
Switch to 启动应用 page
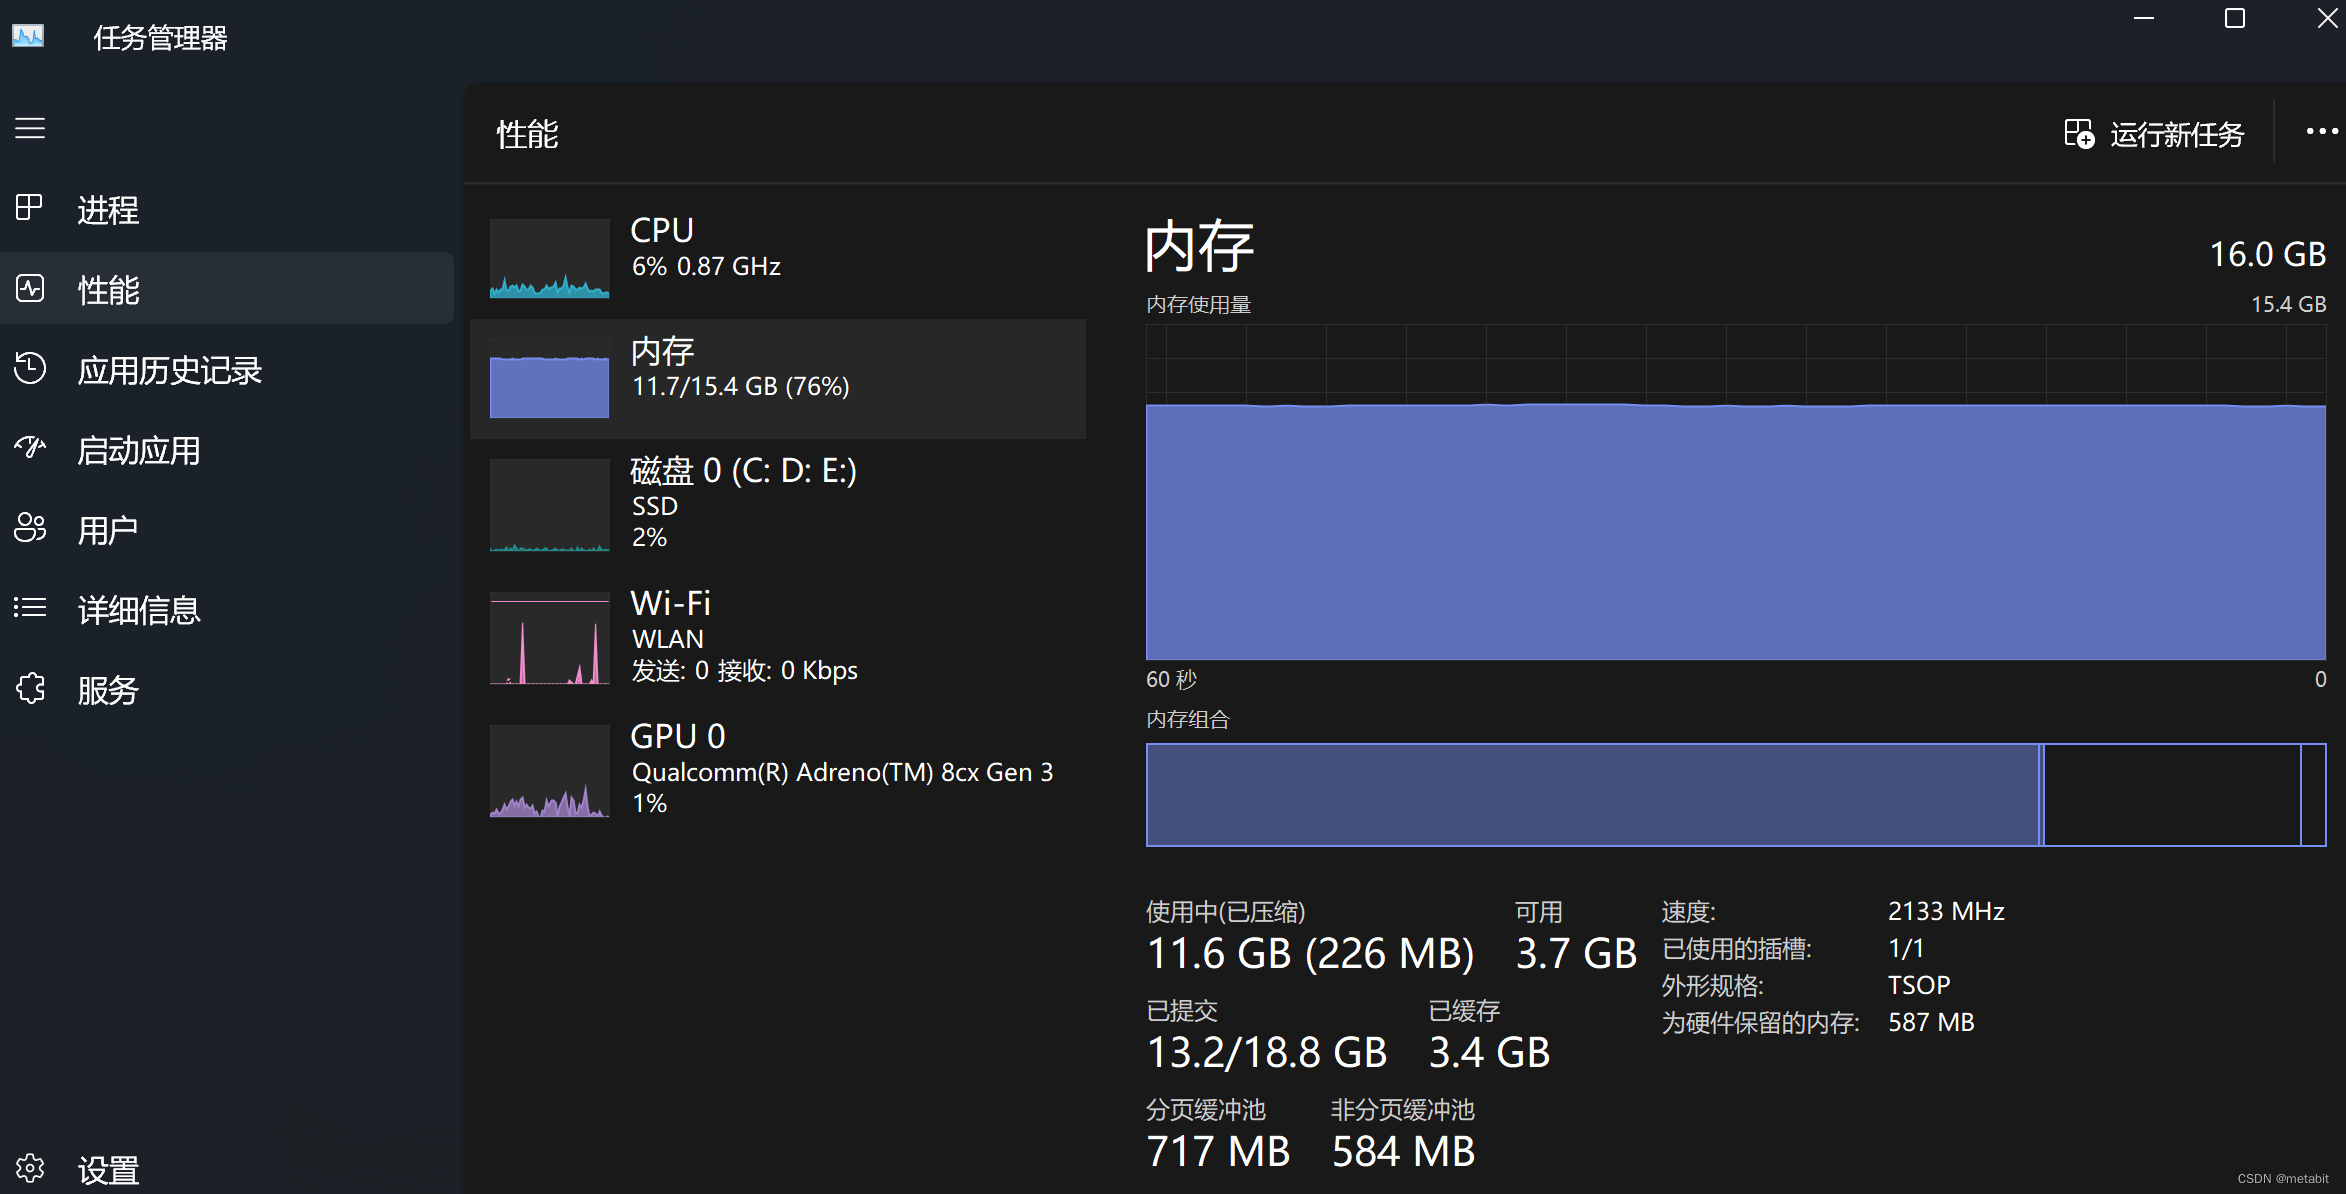click(x=227, y=449)
